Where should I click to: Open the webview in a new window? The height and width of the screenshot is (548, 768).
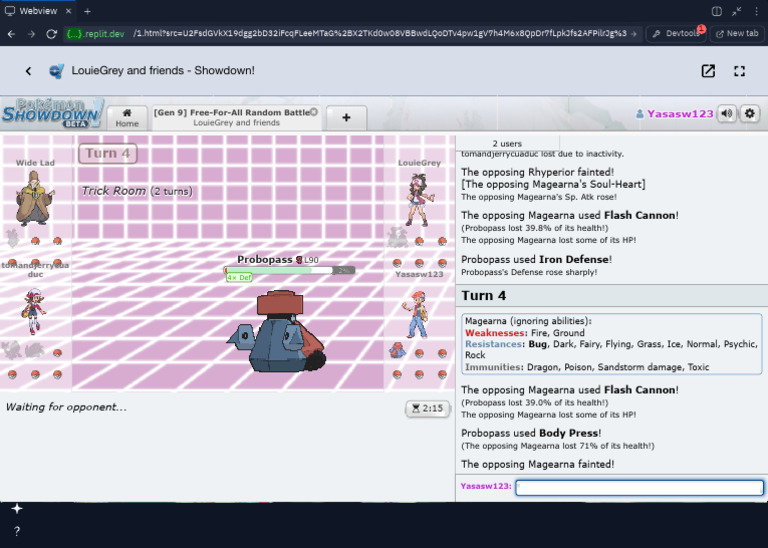(708, 71)
